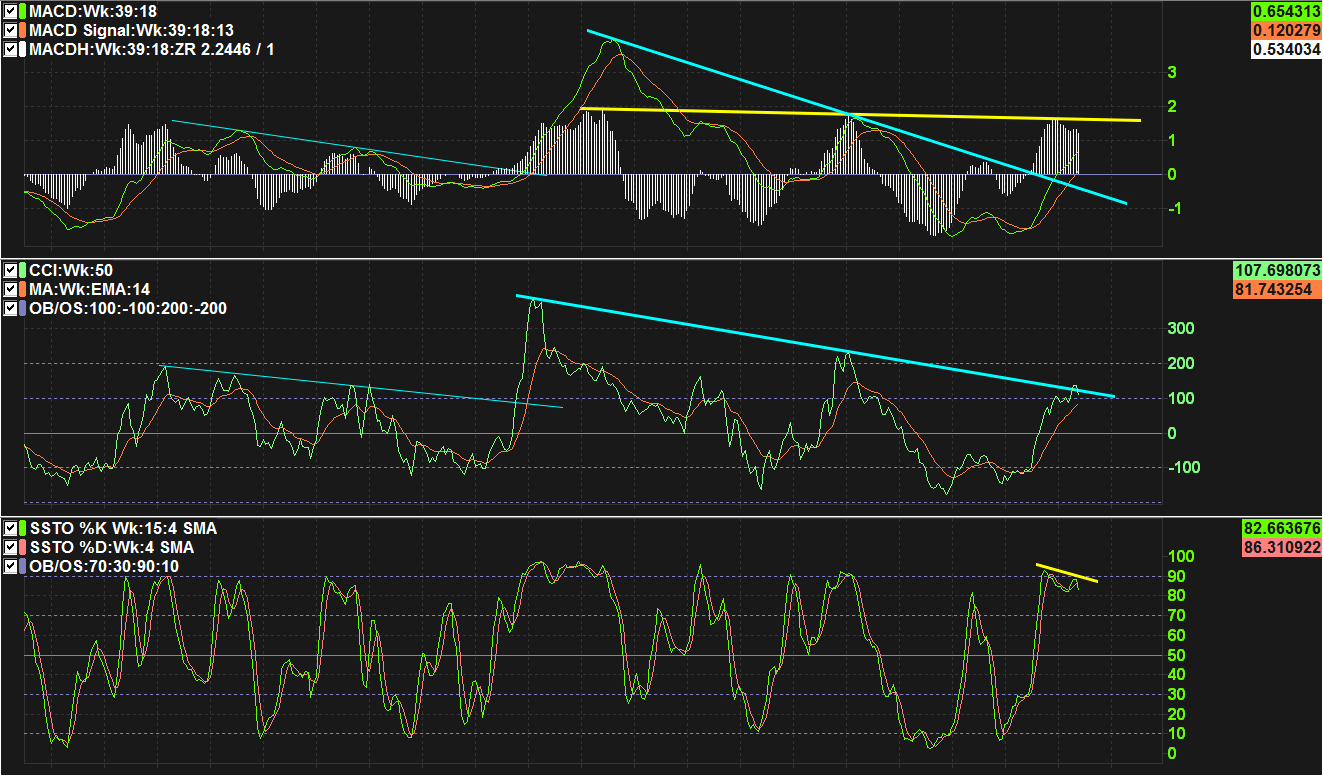Select the thick cyan trendline on the CCI panel
The height and width of the screenshot is (776, 1323).
pyautogui.click(x=815, y=346)
